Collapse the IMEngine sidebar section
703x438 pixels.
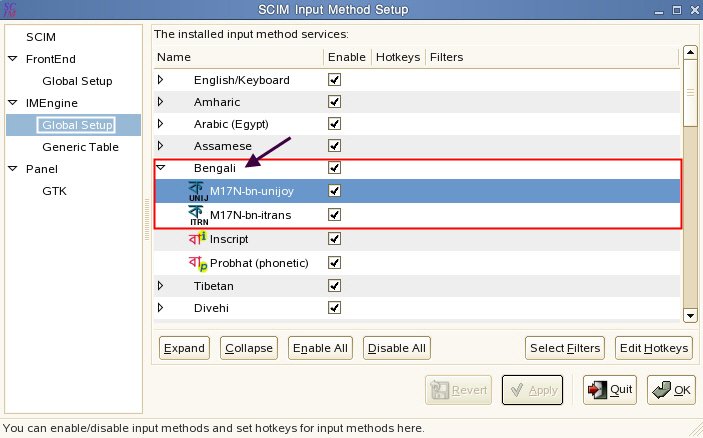(x=13, y=103)
